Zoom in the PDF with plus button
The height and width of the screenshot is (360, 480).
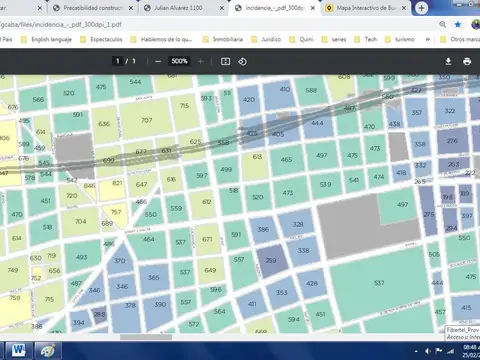point(201,61)
